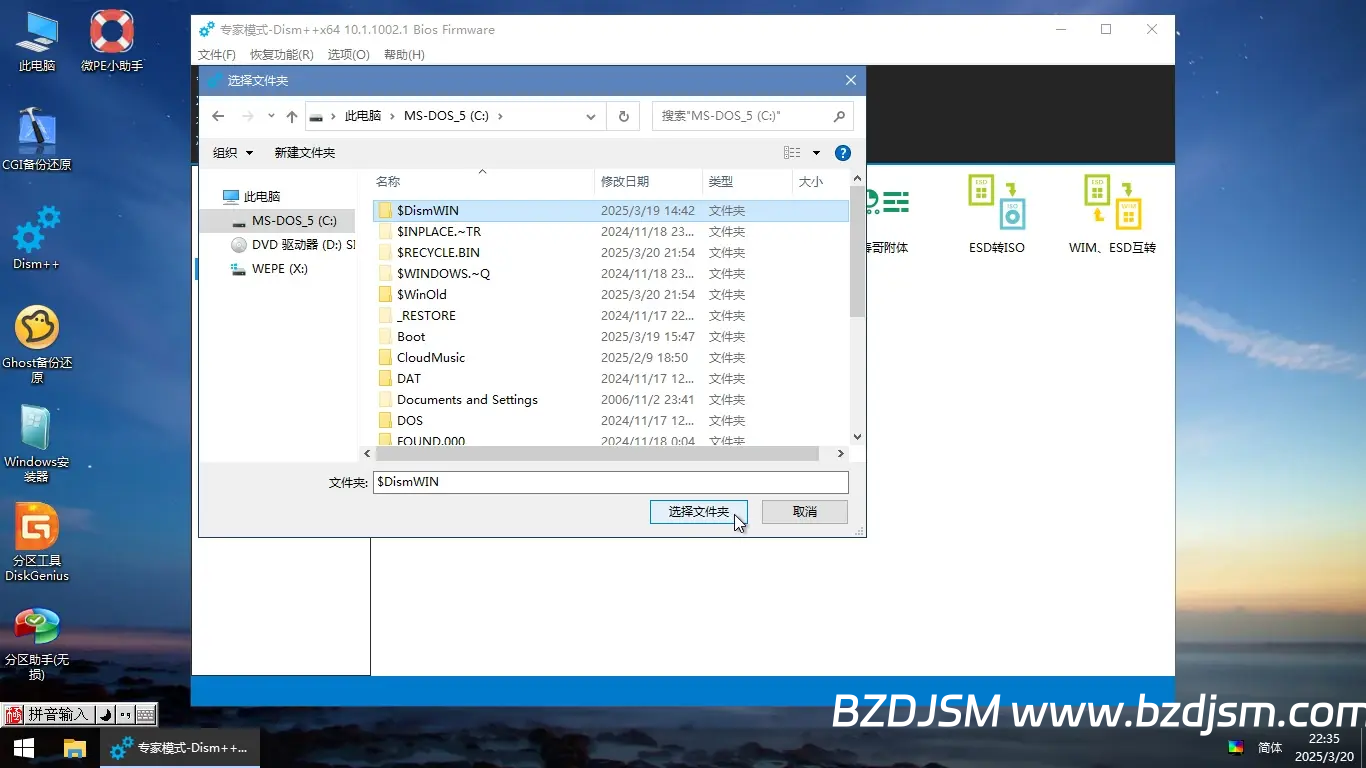Click the color tray icon
The height and width of the screenshot is (768, 1366).
point(1236,747)
